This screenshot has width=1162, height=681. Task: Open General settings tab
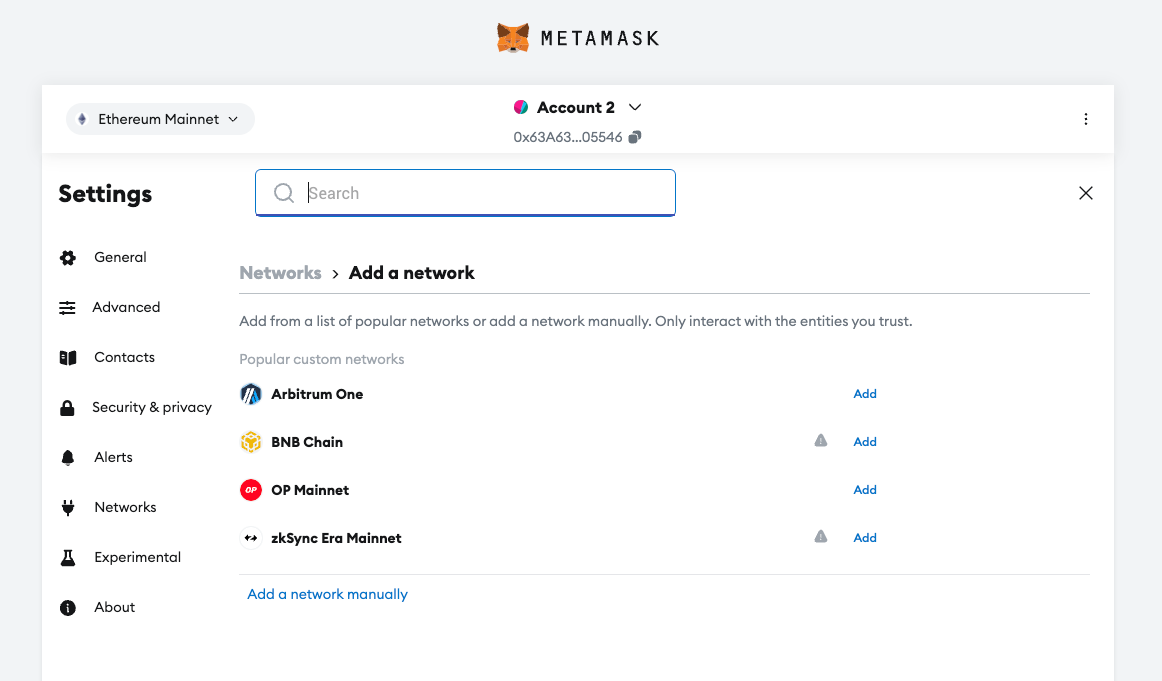120,257
